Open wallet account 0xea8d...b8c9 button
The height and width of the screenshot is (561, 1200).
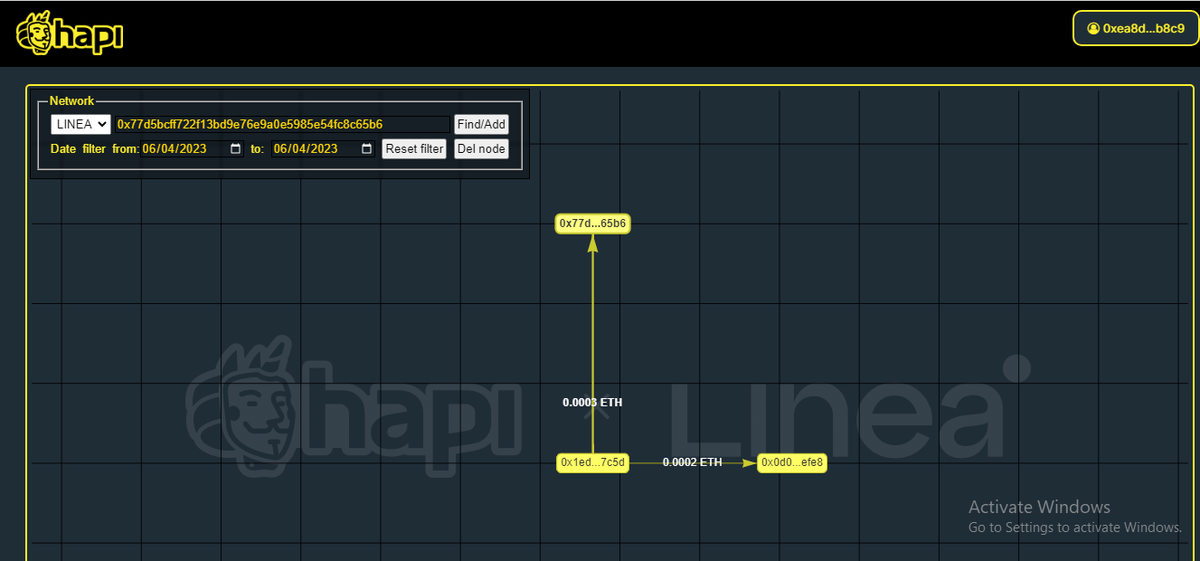(x=1135, y=28)
